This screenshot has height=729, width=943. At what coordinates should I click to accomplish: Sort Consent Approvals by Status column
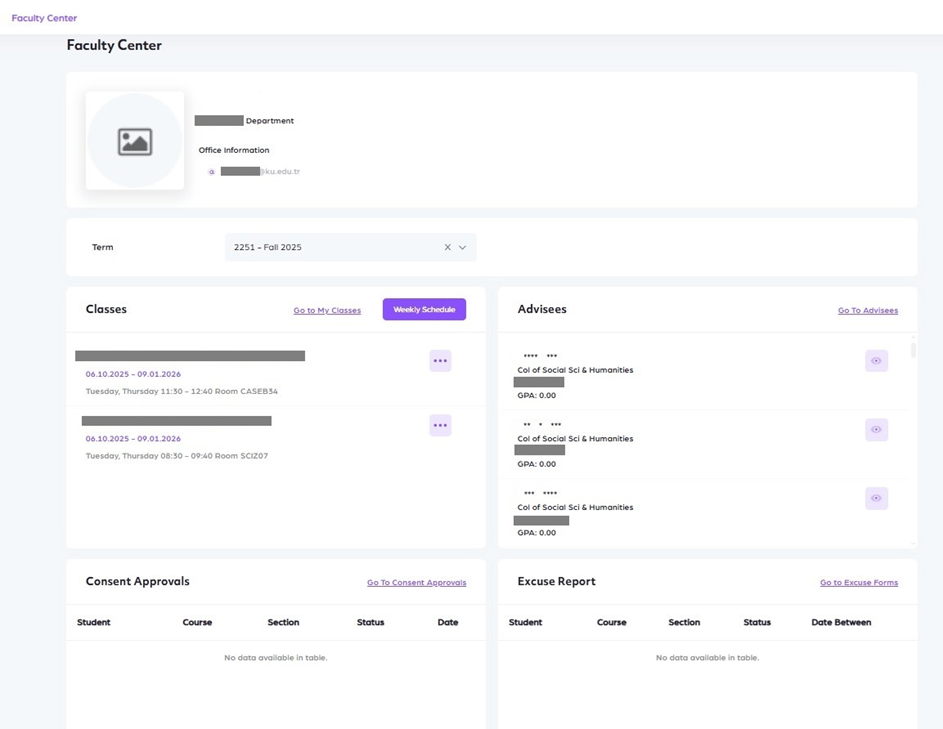tap(370, 622)
